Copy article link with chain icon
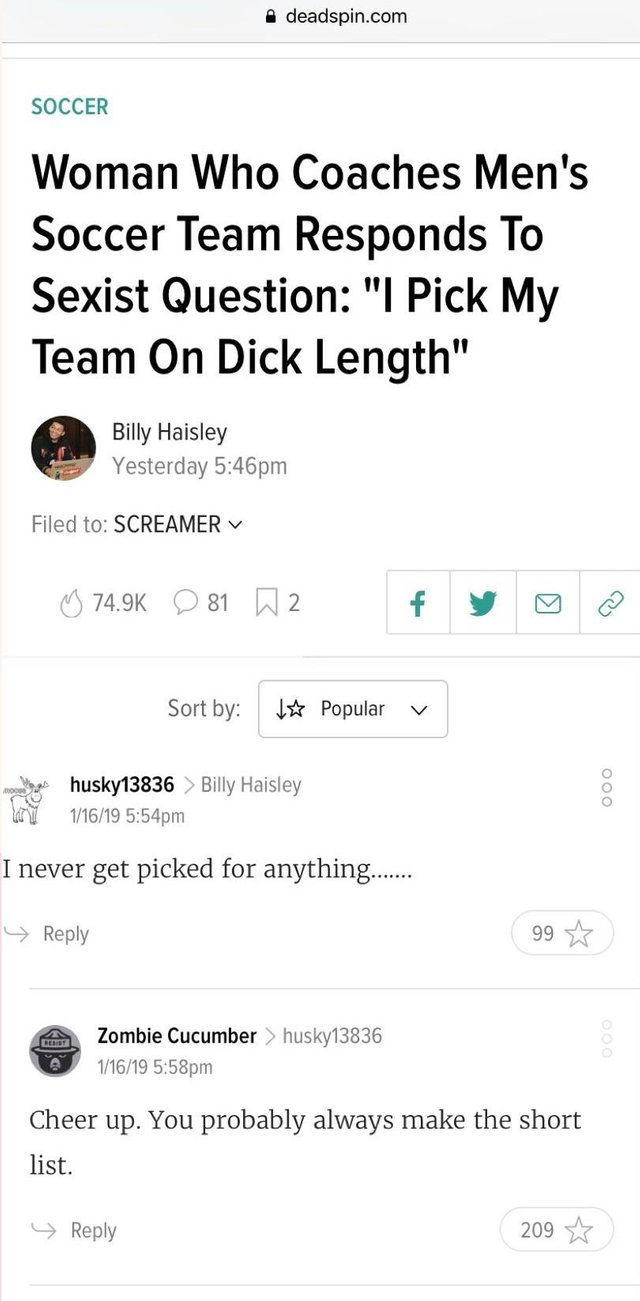Screen dimensions: 640x1301 pos(610,602)
